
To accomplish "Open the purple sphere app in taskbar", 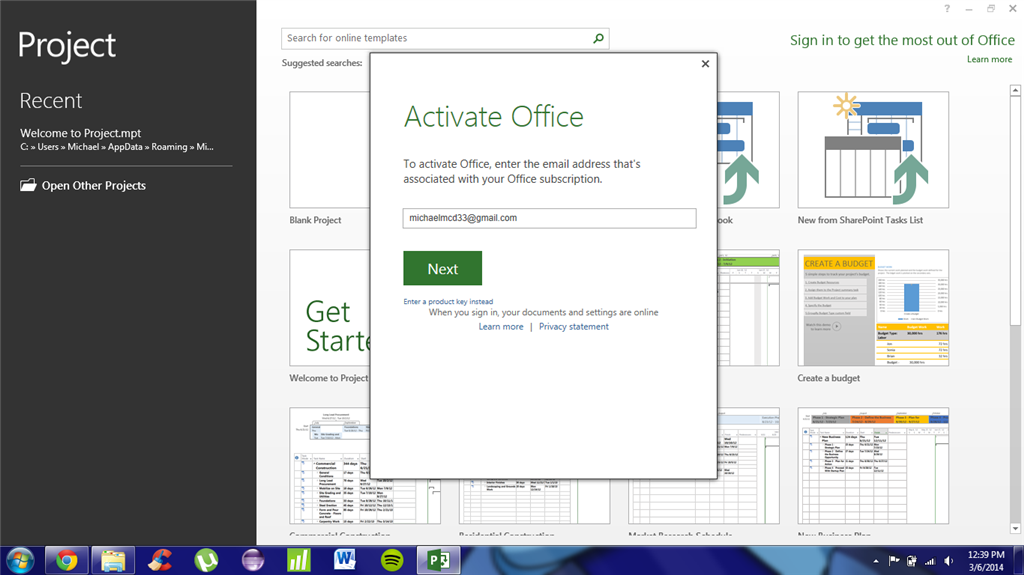I will point(252,561).
